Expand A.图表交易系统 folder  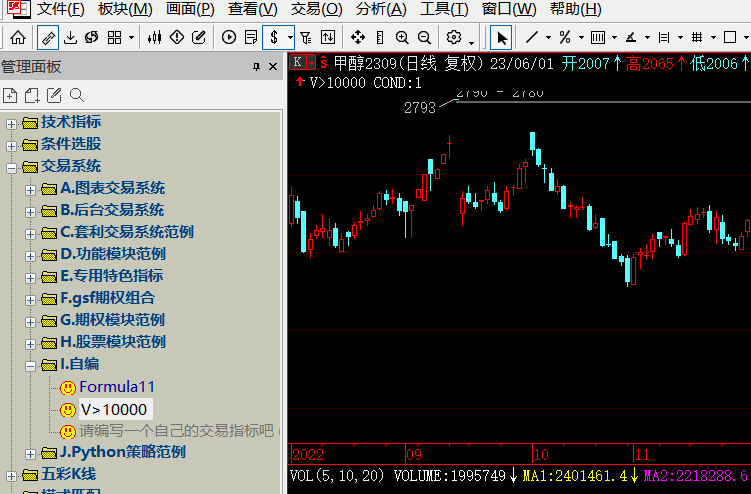click(x=31, y=190)
